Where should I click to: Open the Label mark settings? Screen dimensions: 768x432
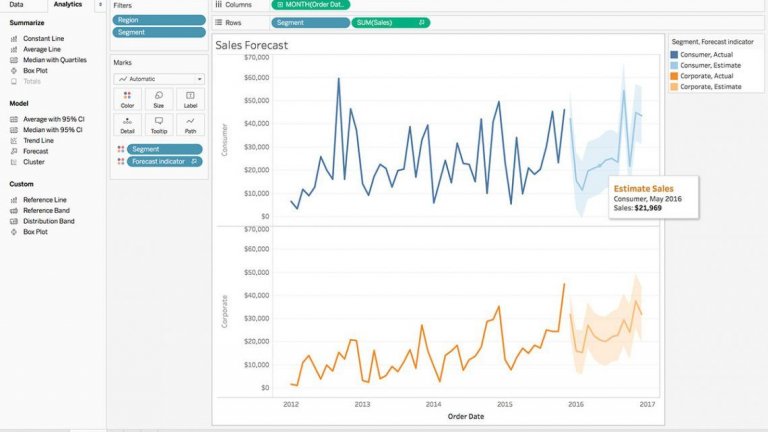point(190,99)
